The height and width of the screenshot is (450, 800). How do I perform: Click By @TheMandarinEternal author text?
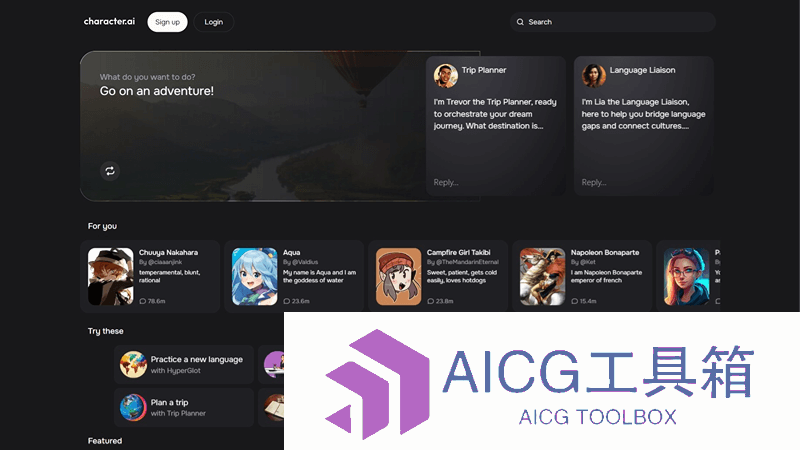pyautogui.click(x=463, y=262)
